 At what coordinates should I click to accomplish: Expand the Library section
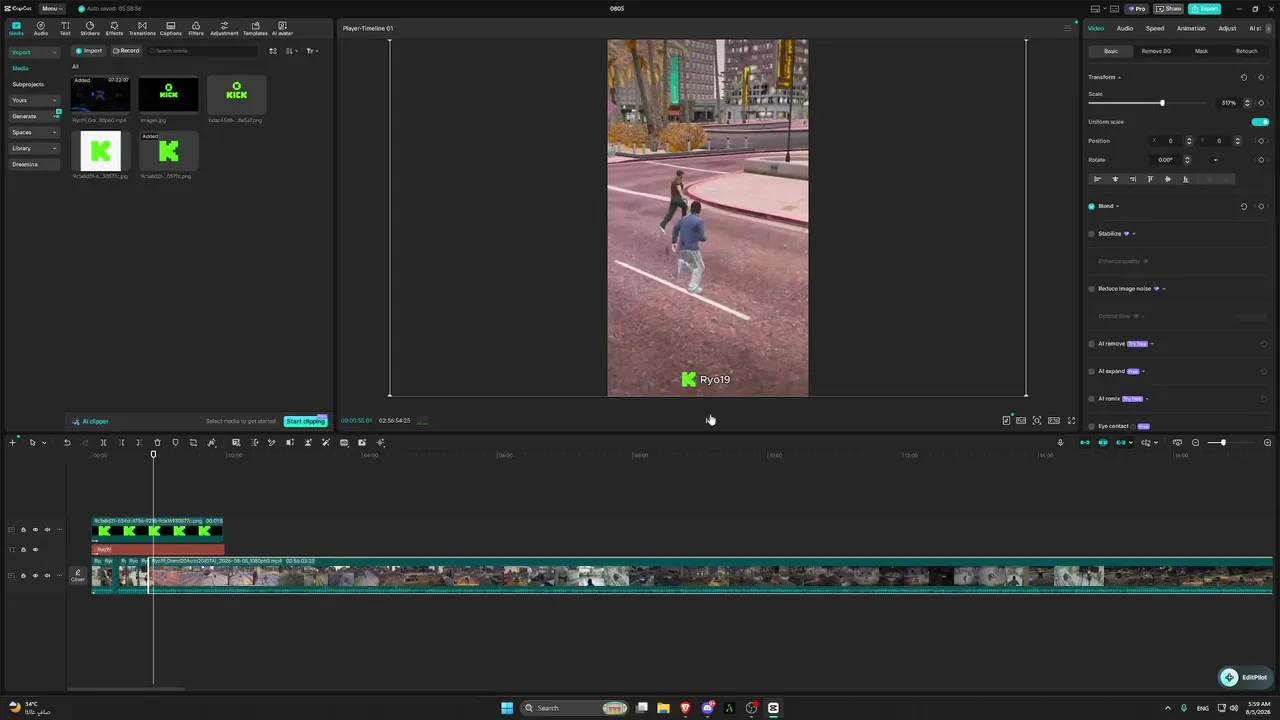34,148
